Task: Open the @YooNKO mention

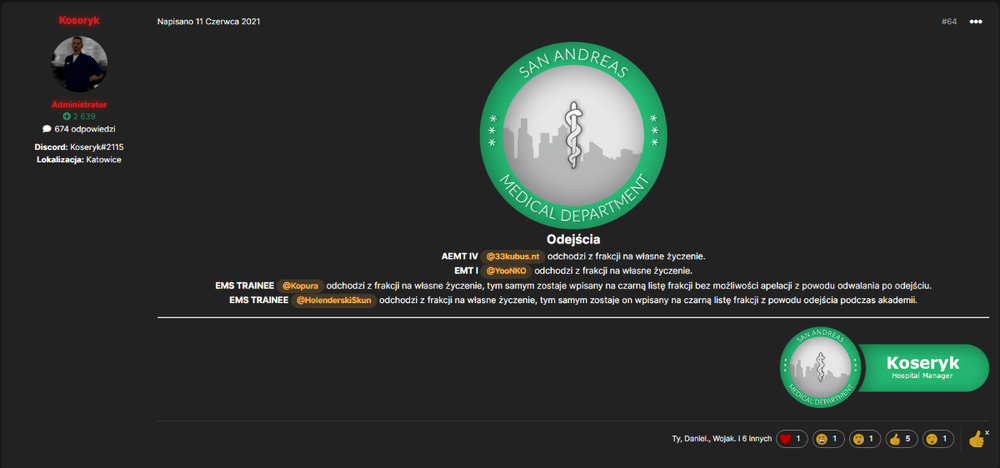Action: (506, 271)
